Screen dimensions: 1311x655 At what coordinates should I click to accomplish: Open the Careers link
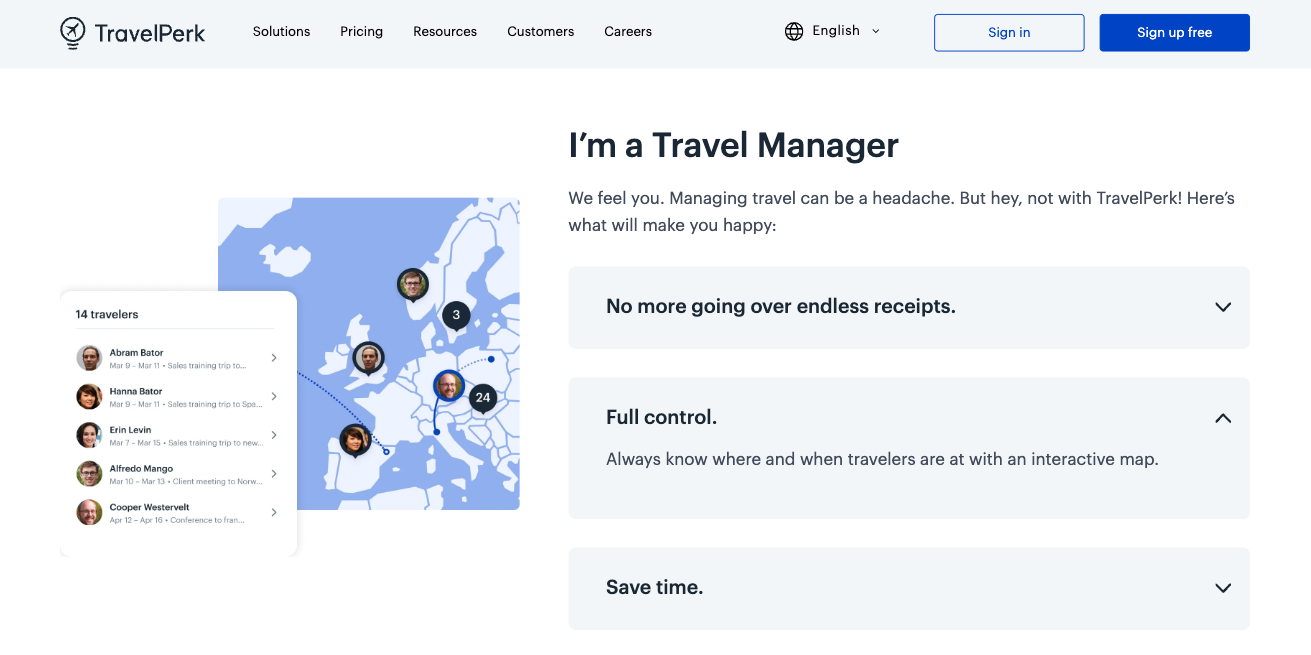[628, 32]
